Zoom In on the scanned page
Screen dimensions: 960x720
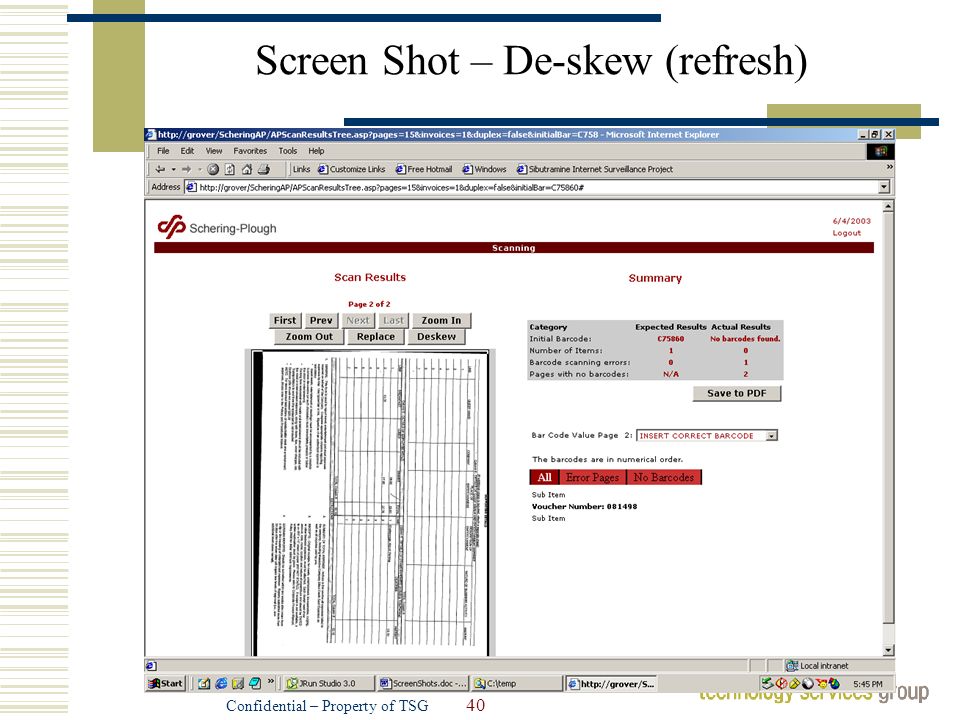coord(441,321)
